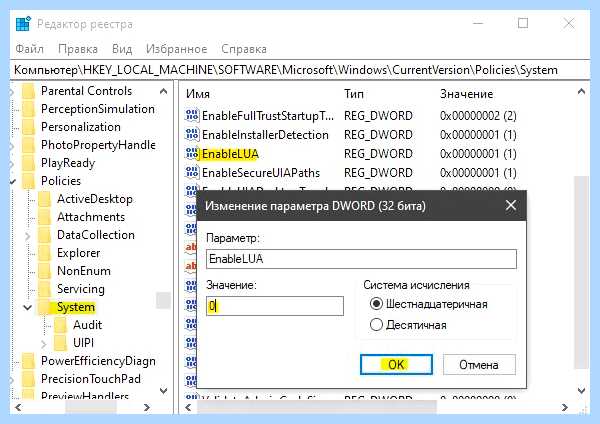Click the Servicing folder icon

(x=44, y=289)
